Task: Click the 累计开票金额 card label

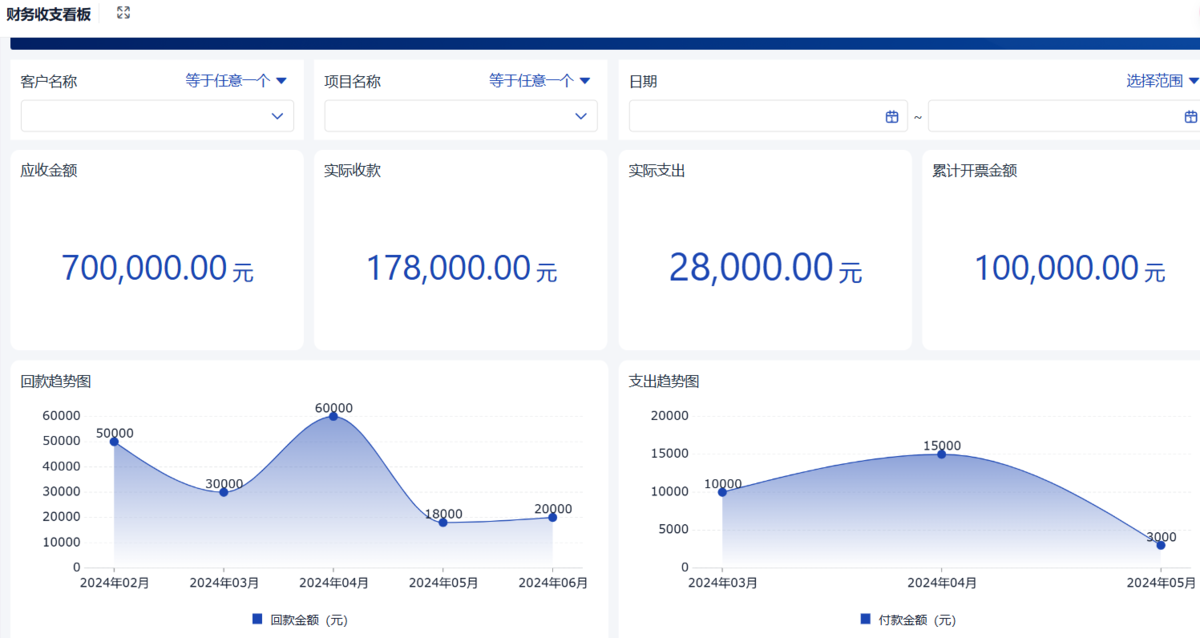Action: [975, 171]
